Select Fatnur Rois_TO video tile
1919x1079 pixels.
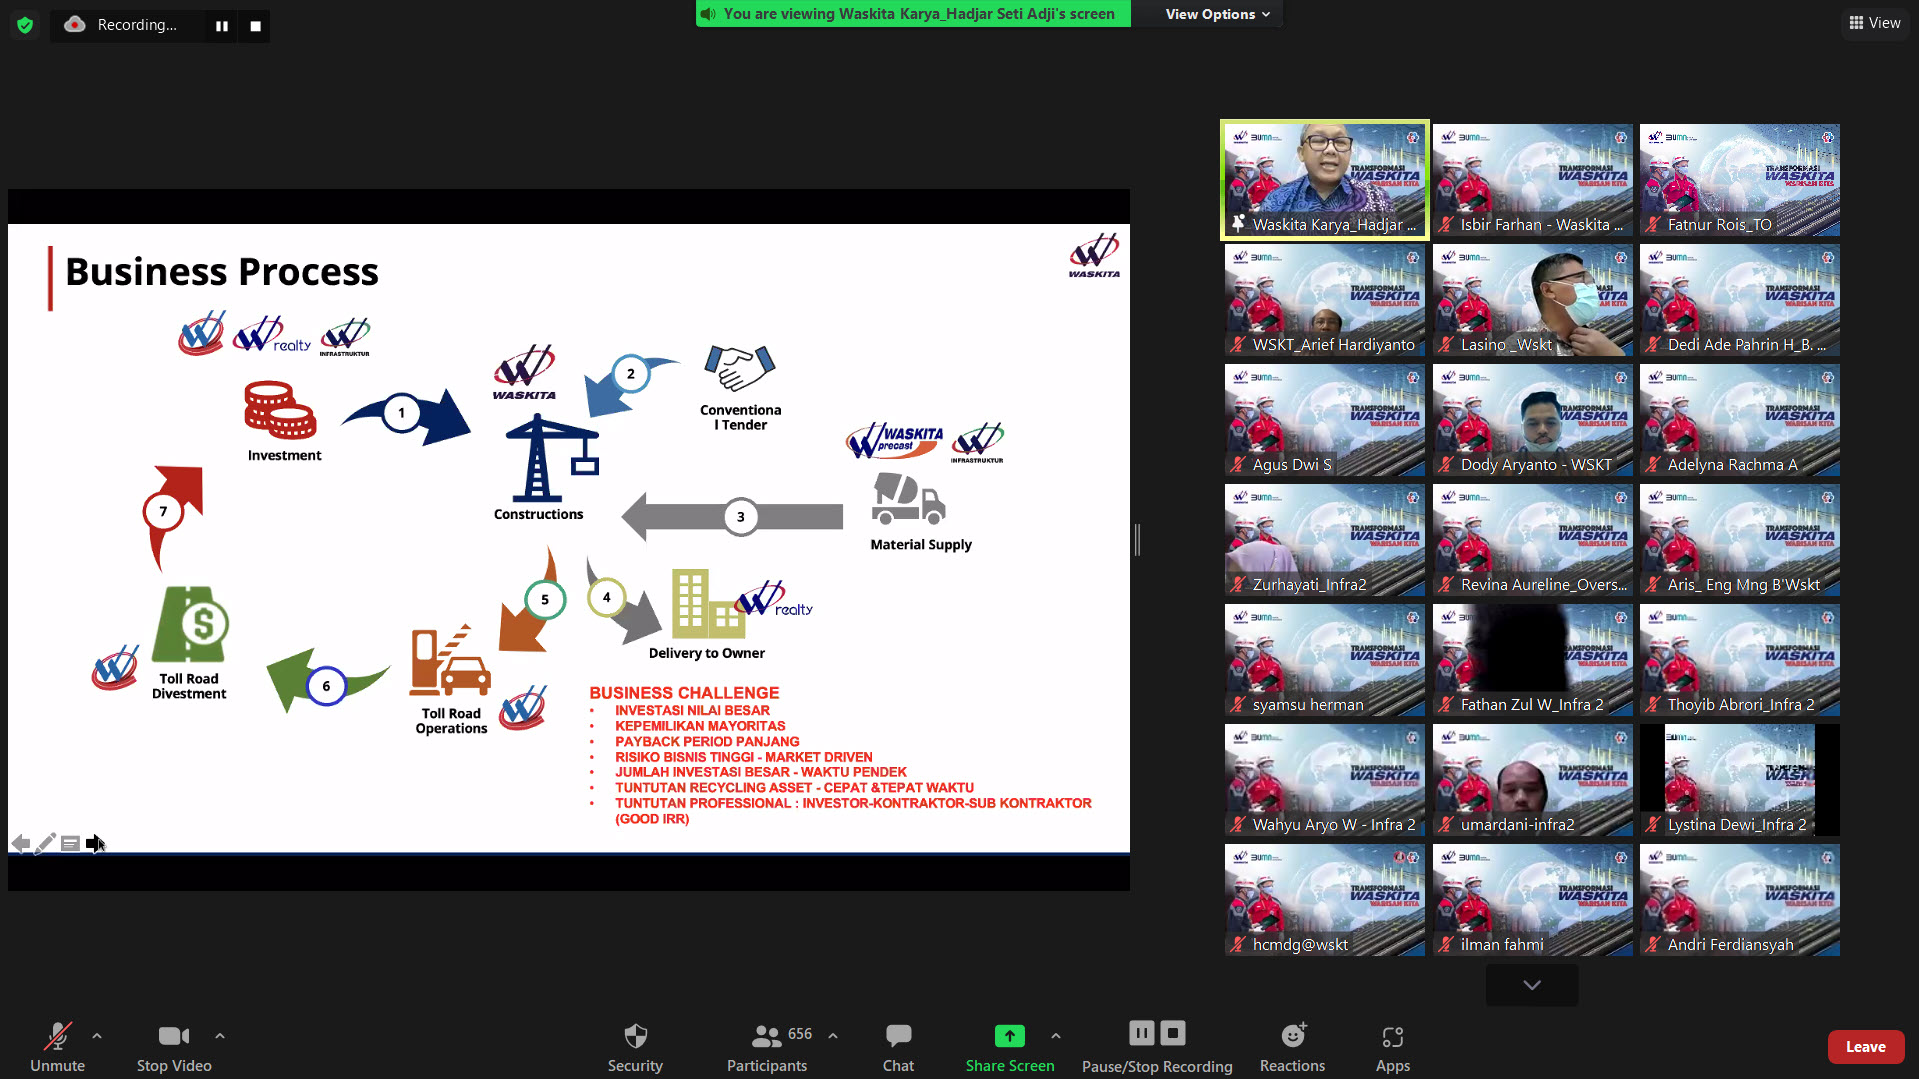[1740, 180]
